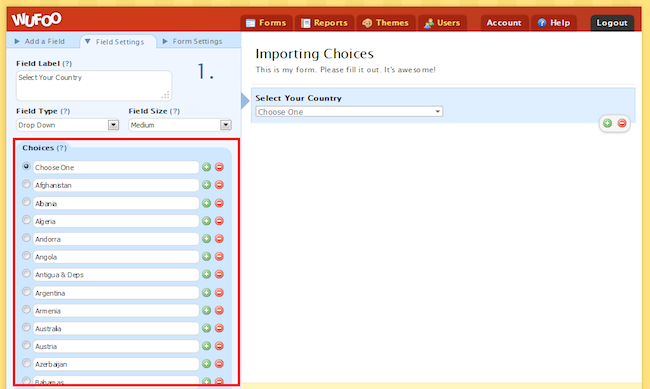Go to the Account page
The height and width of the screenshot is (389, 650).
504,23
